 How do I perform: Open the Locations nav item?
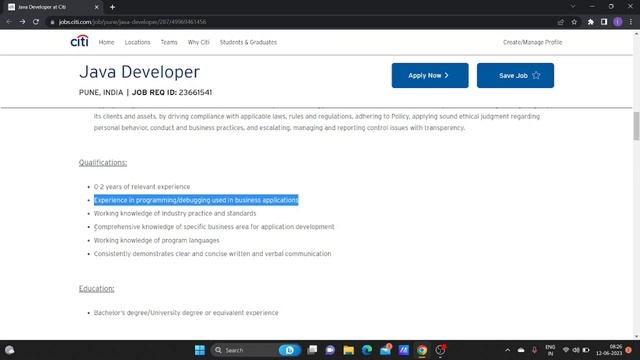point(138,42)
